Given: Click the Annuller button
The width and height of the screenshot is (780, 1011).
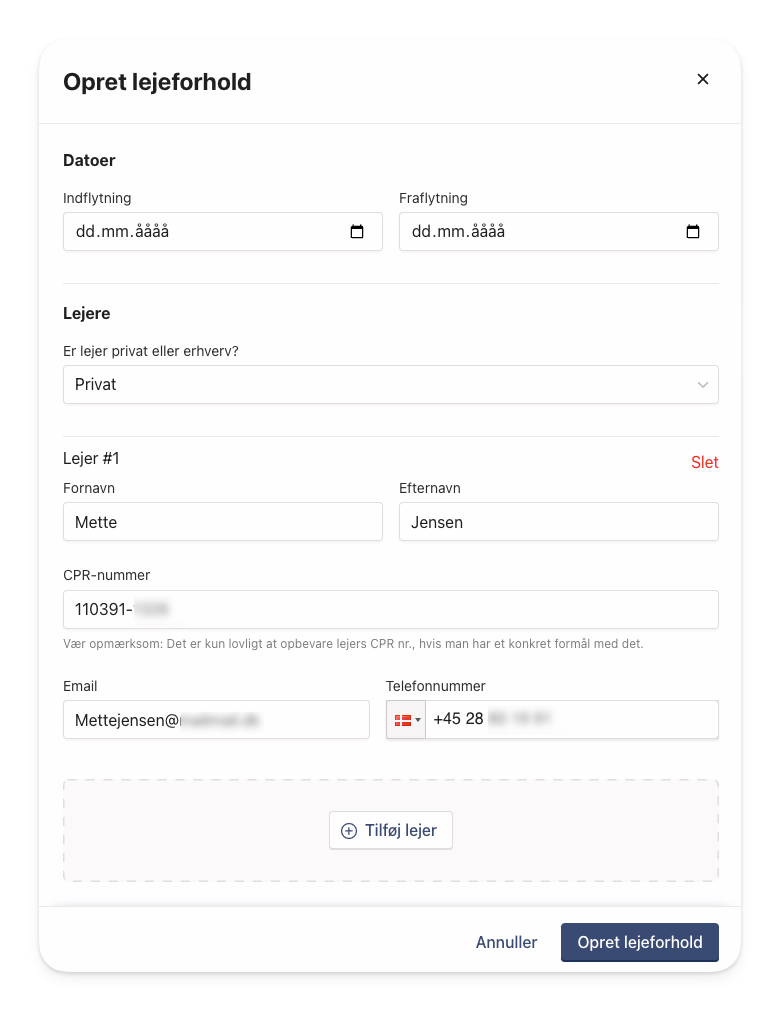Looking at the screenshot, I should 506,942.
